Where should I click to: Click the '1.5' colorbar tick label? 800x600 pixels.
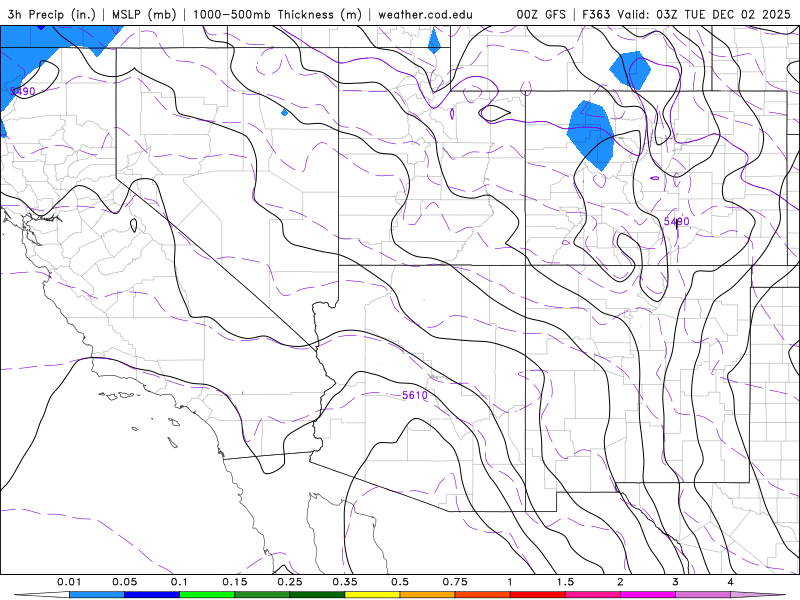[565, 582]
